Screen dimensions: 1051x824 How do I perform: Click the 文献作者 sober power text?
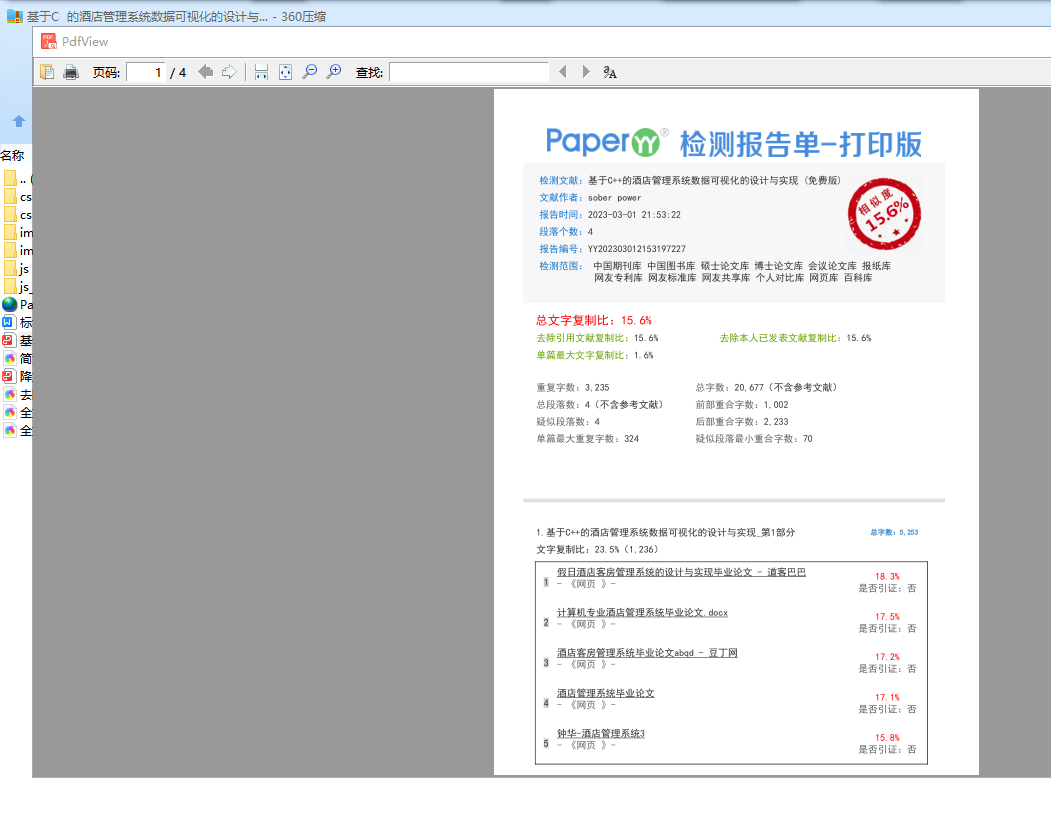click(x=591, y=198)
